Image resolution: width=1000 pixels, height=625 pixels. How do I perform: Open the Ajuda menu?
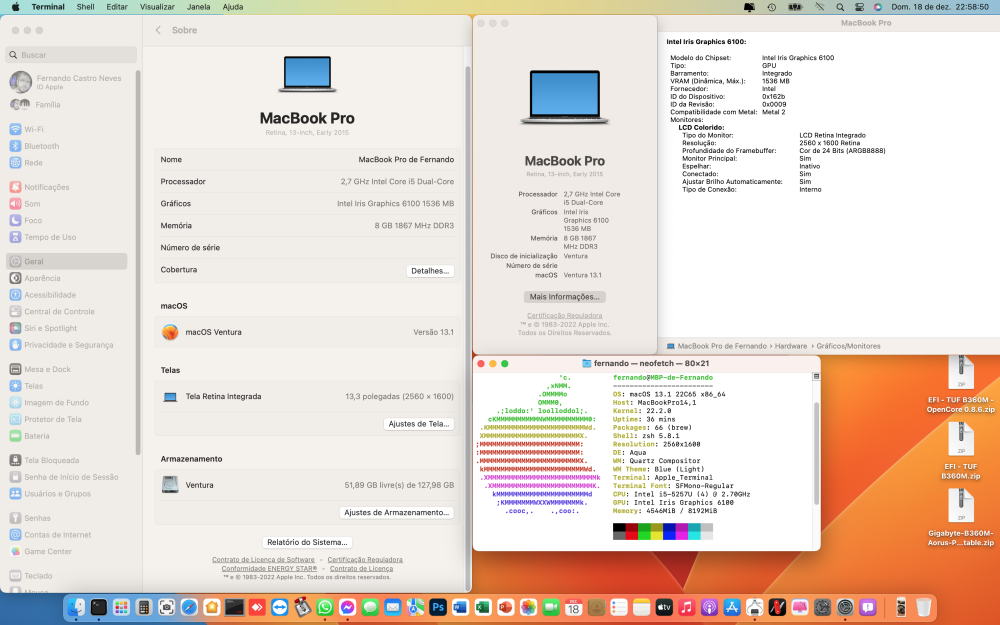[x=233, y=7]
